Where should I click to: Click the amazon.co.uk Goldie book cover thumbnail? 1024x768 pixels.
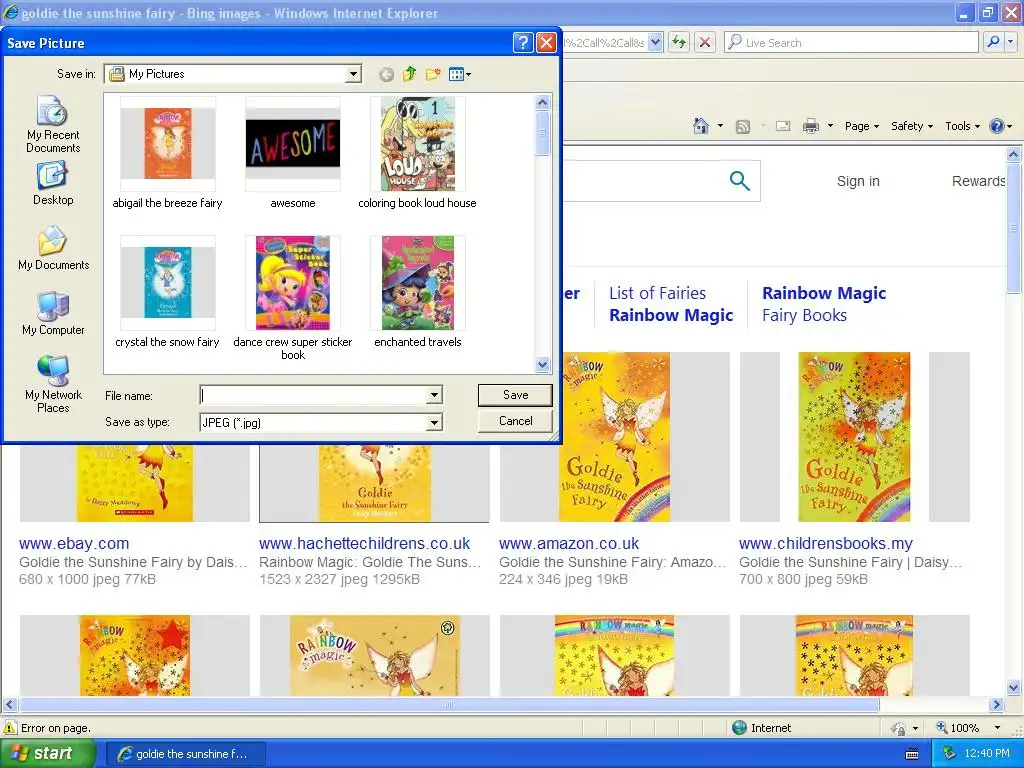615,437
